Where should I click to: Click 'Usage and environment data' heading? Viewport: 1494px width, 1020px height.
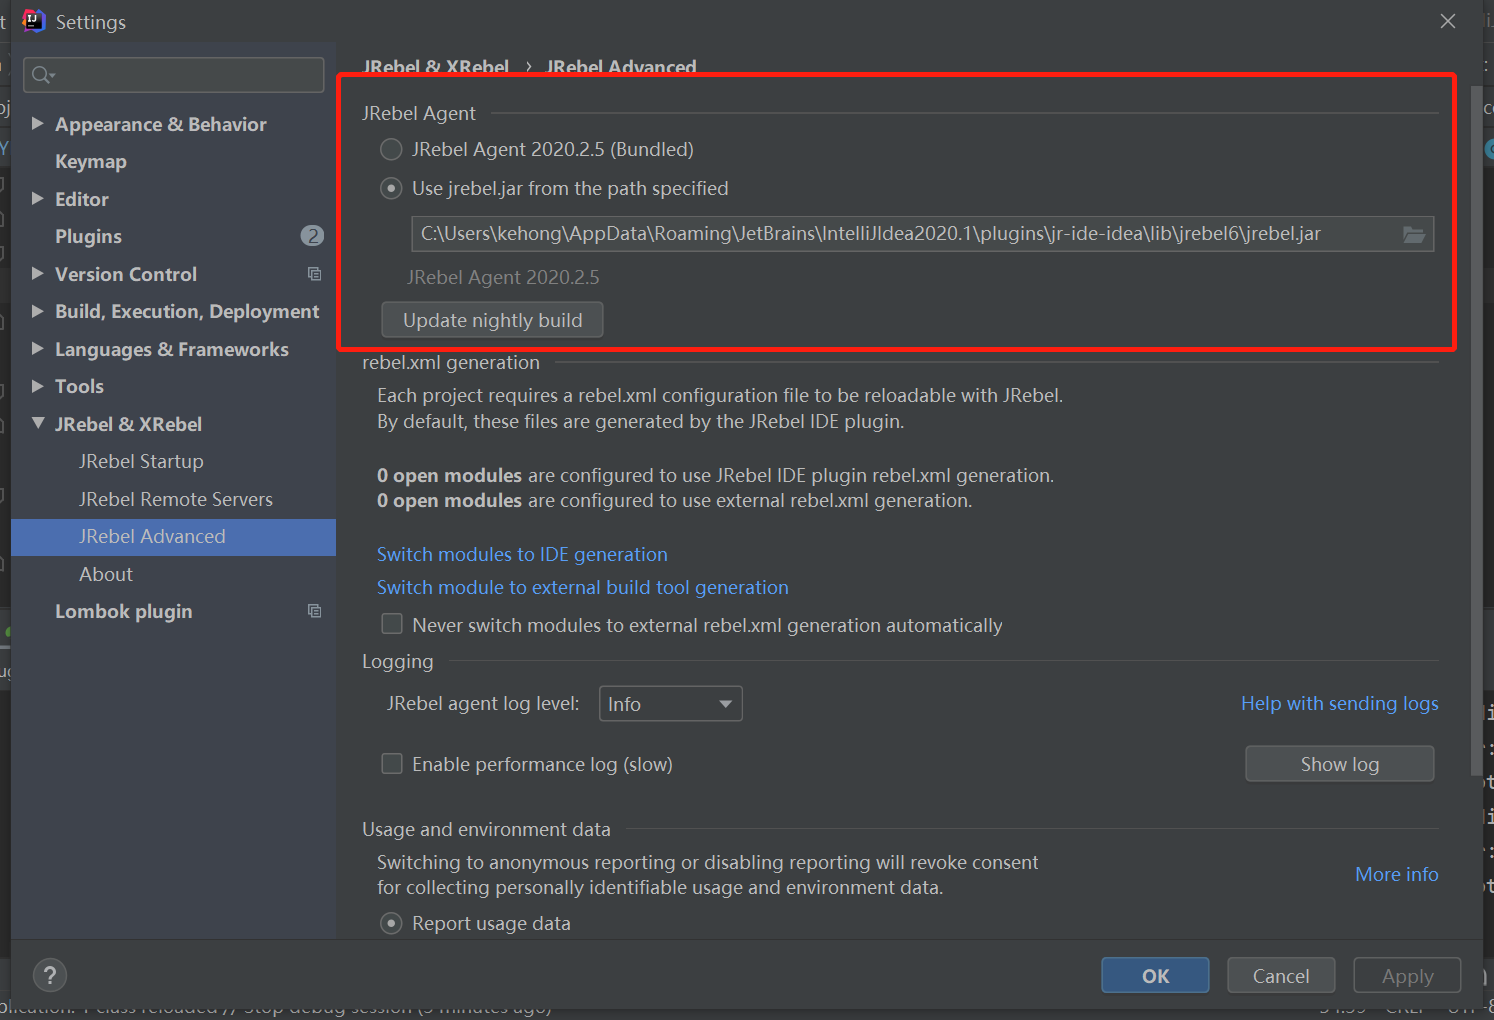[486, 829]
